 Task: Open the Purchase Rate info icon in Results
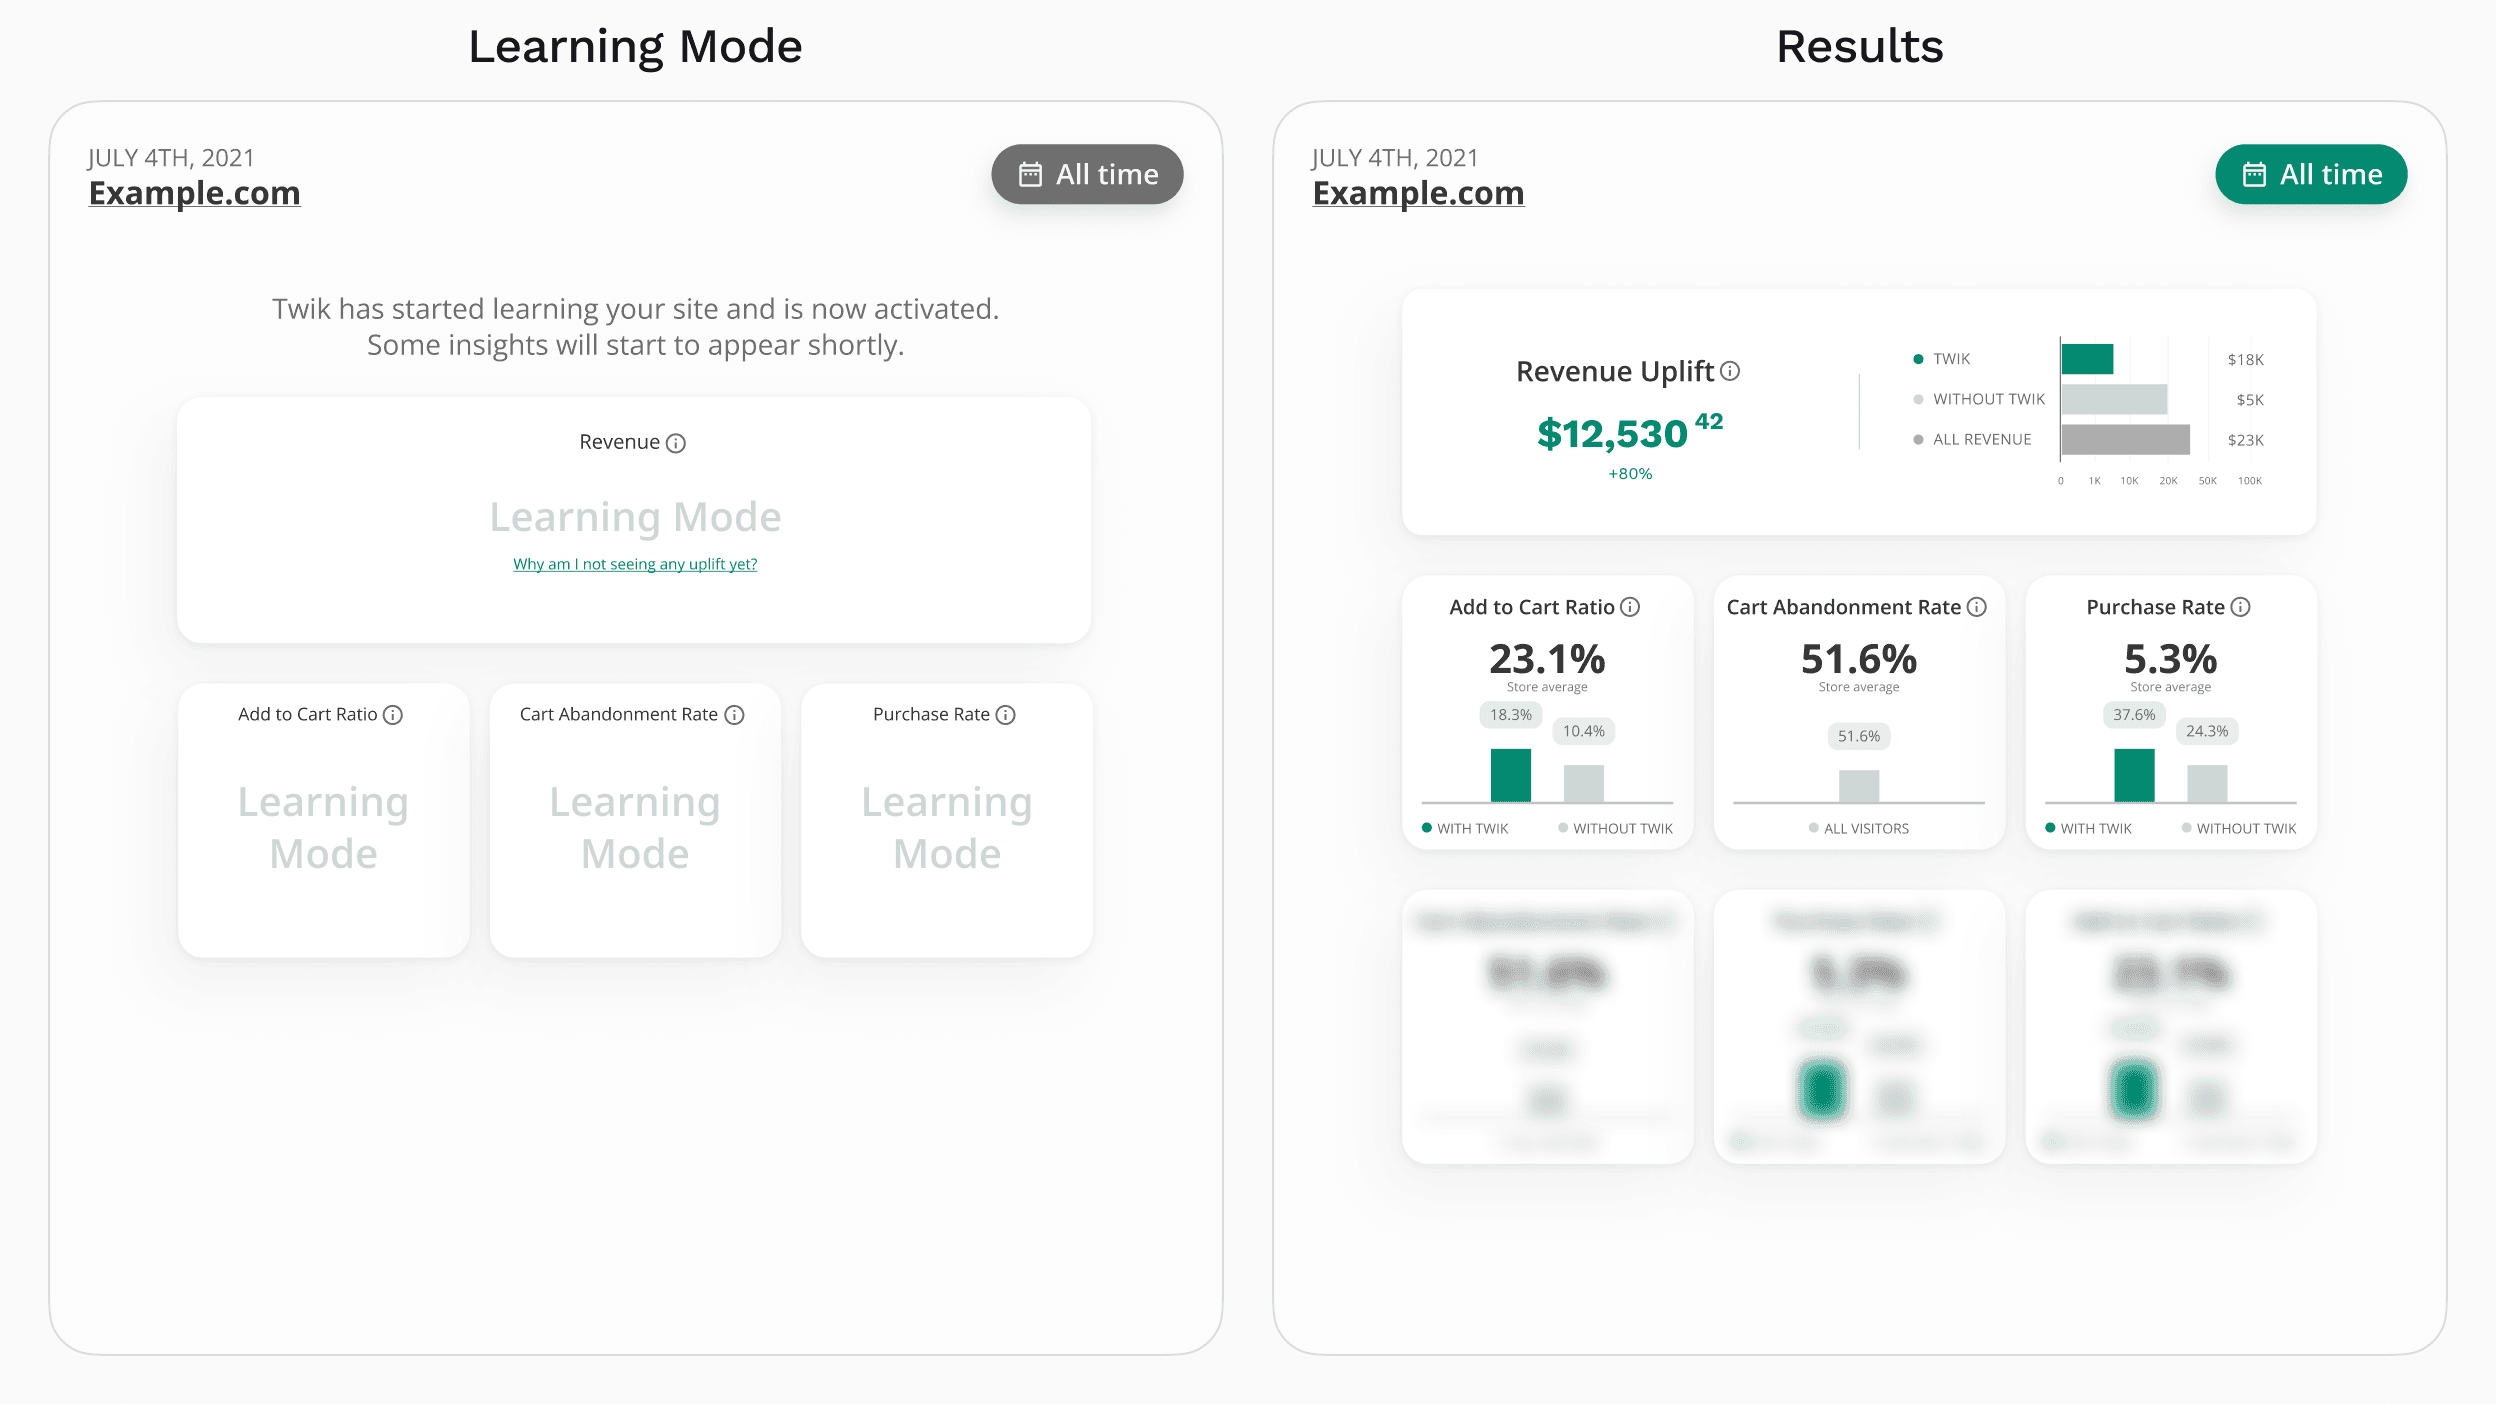(2242, 606)
